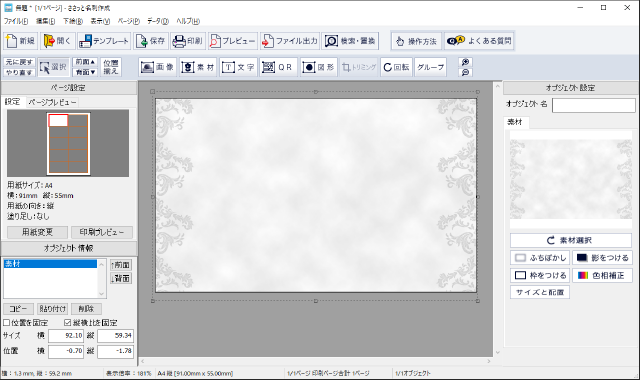Open よくある質問 FAQ

pyautogui.click(x=479, y=41)
